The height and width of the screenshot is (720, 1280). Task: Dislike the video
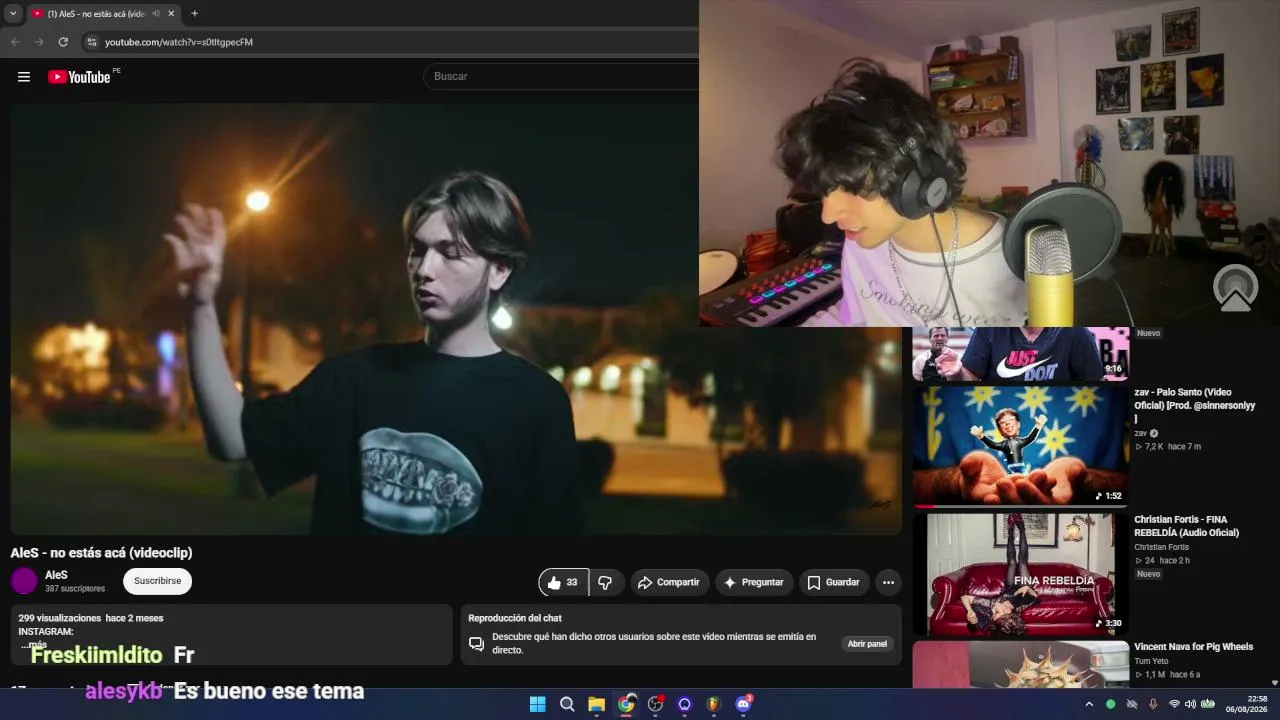coord(604,582)
